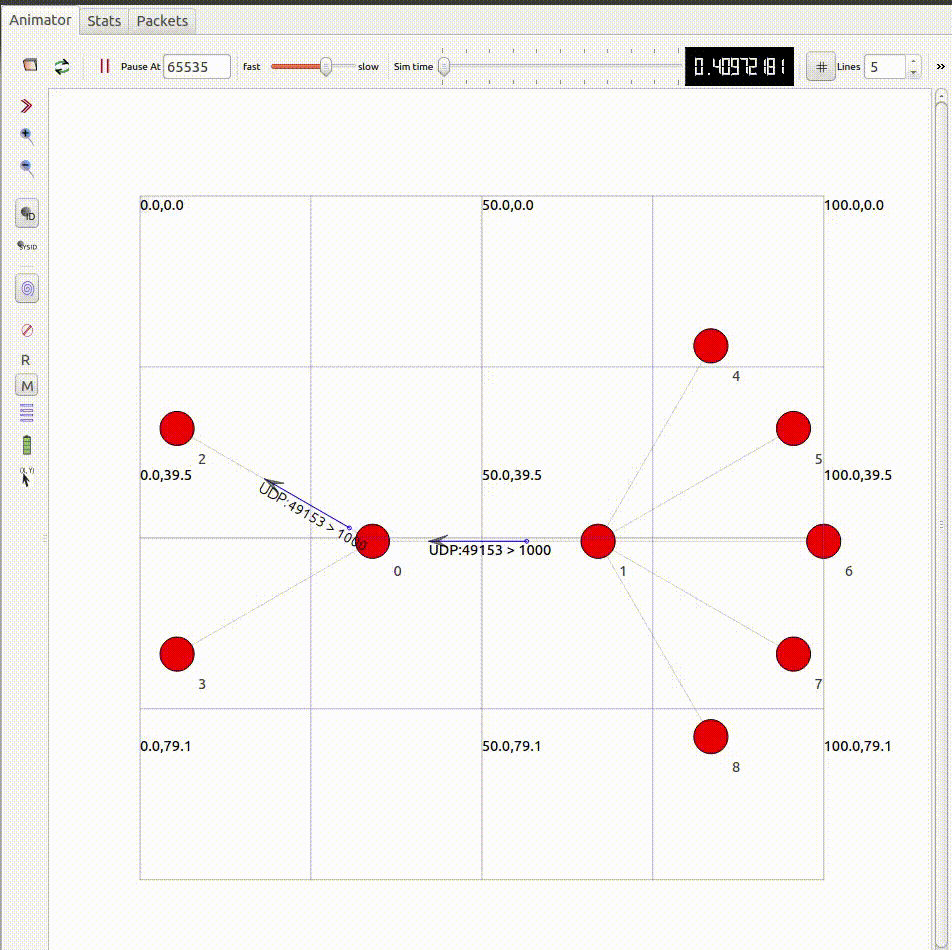Toggle the SYSID display in the sidebar
Screen dimensions: 952x950
pyautogui.click(x=26, y=244)
